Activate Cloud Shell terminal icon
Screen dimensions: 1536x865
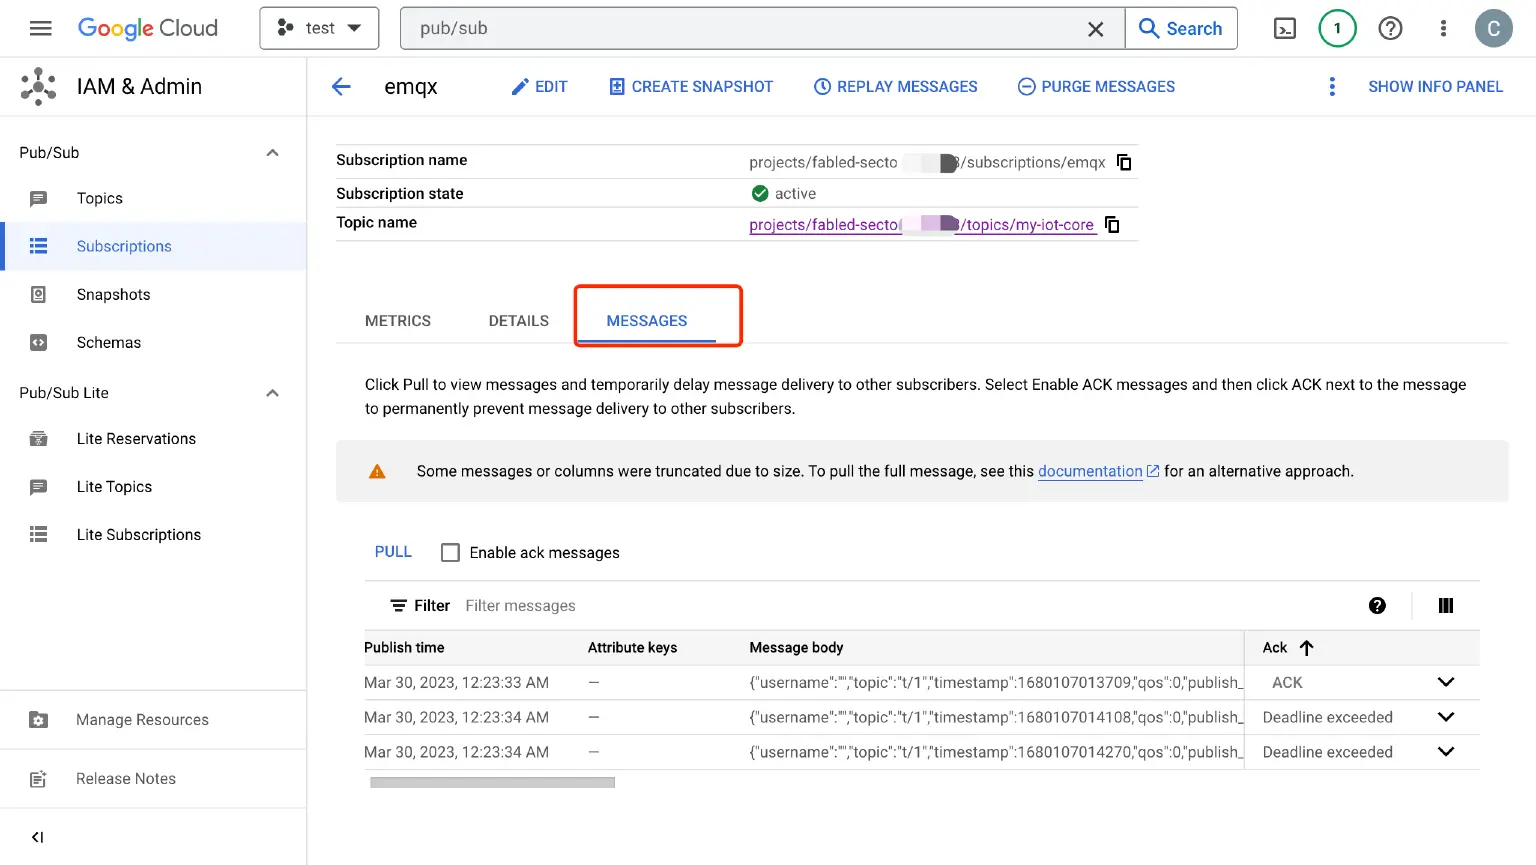1285,28
